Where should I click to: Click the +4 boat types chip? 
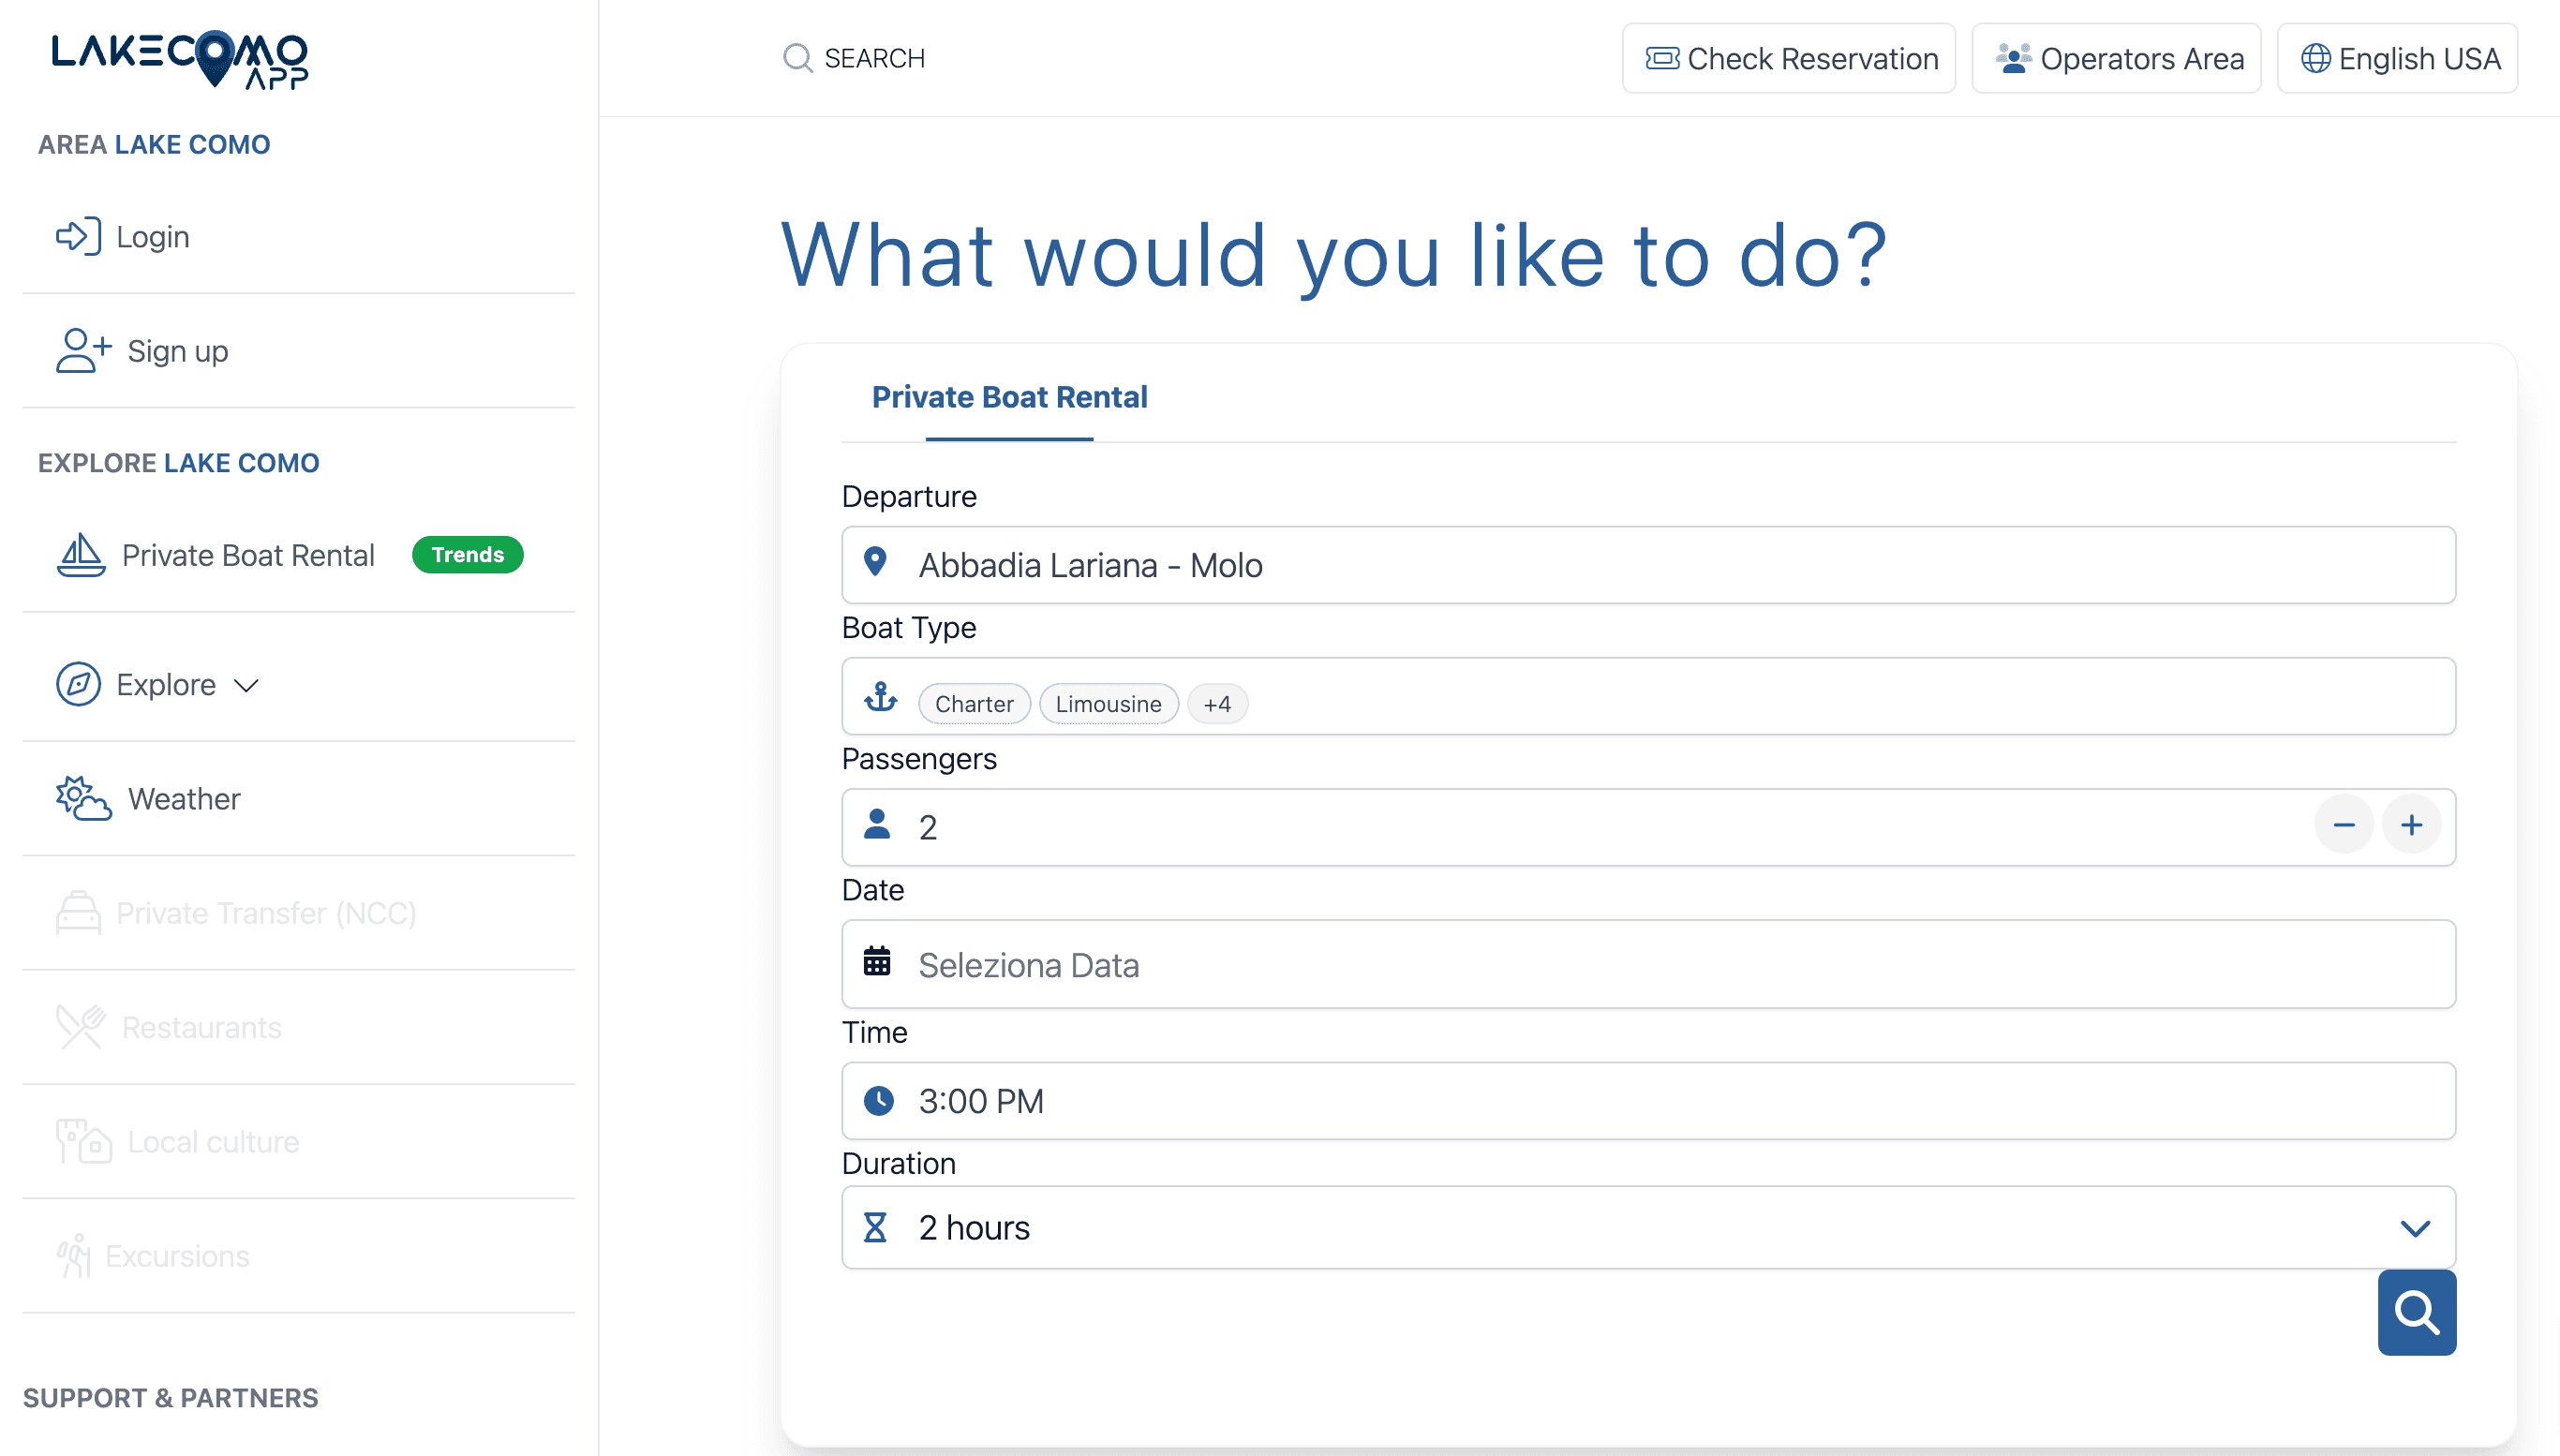[1216, 704]
